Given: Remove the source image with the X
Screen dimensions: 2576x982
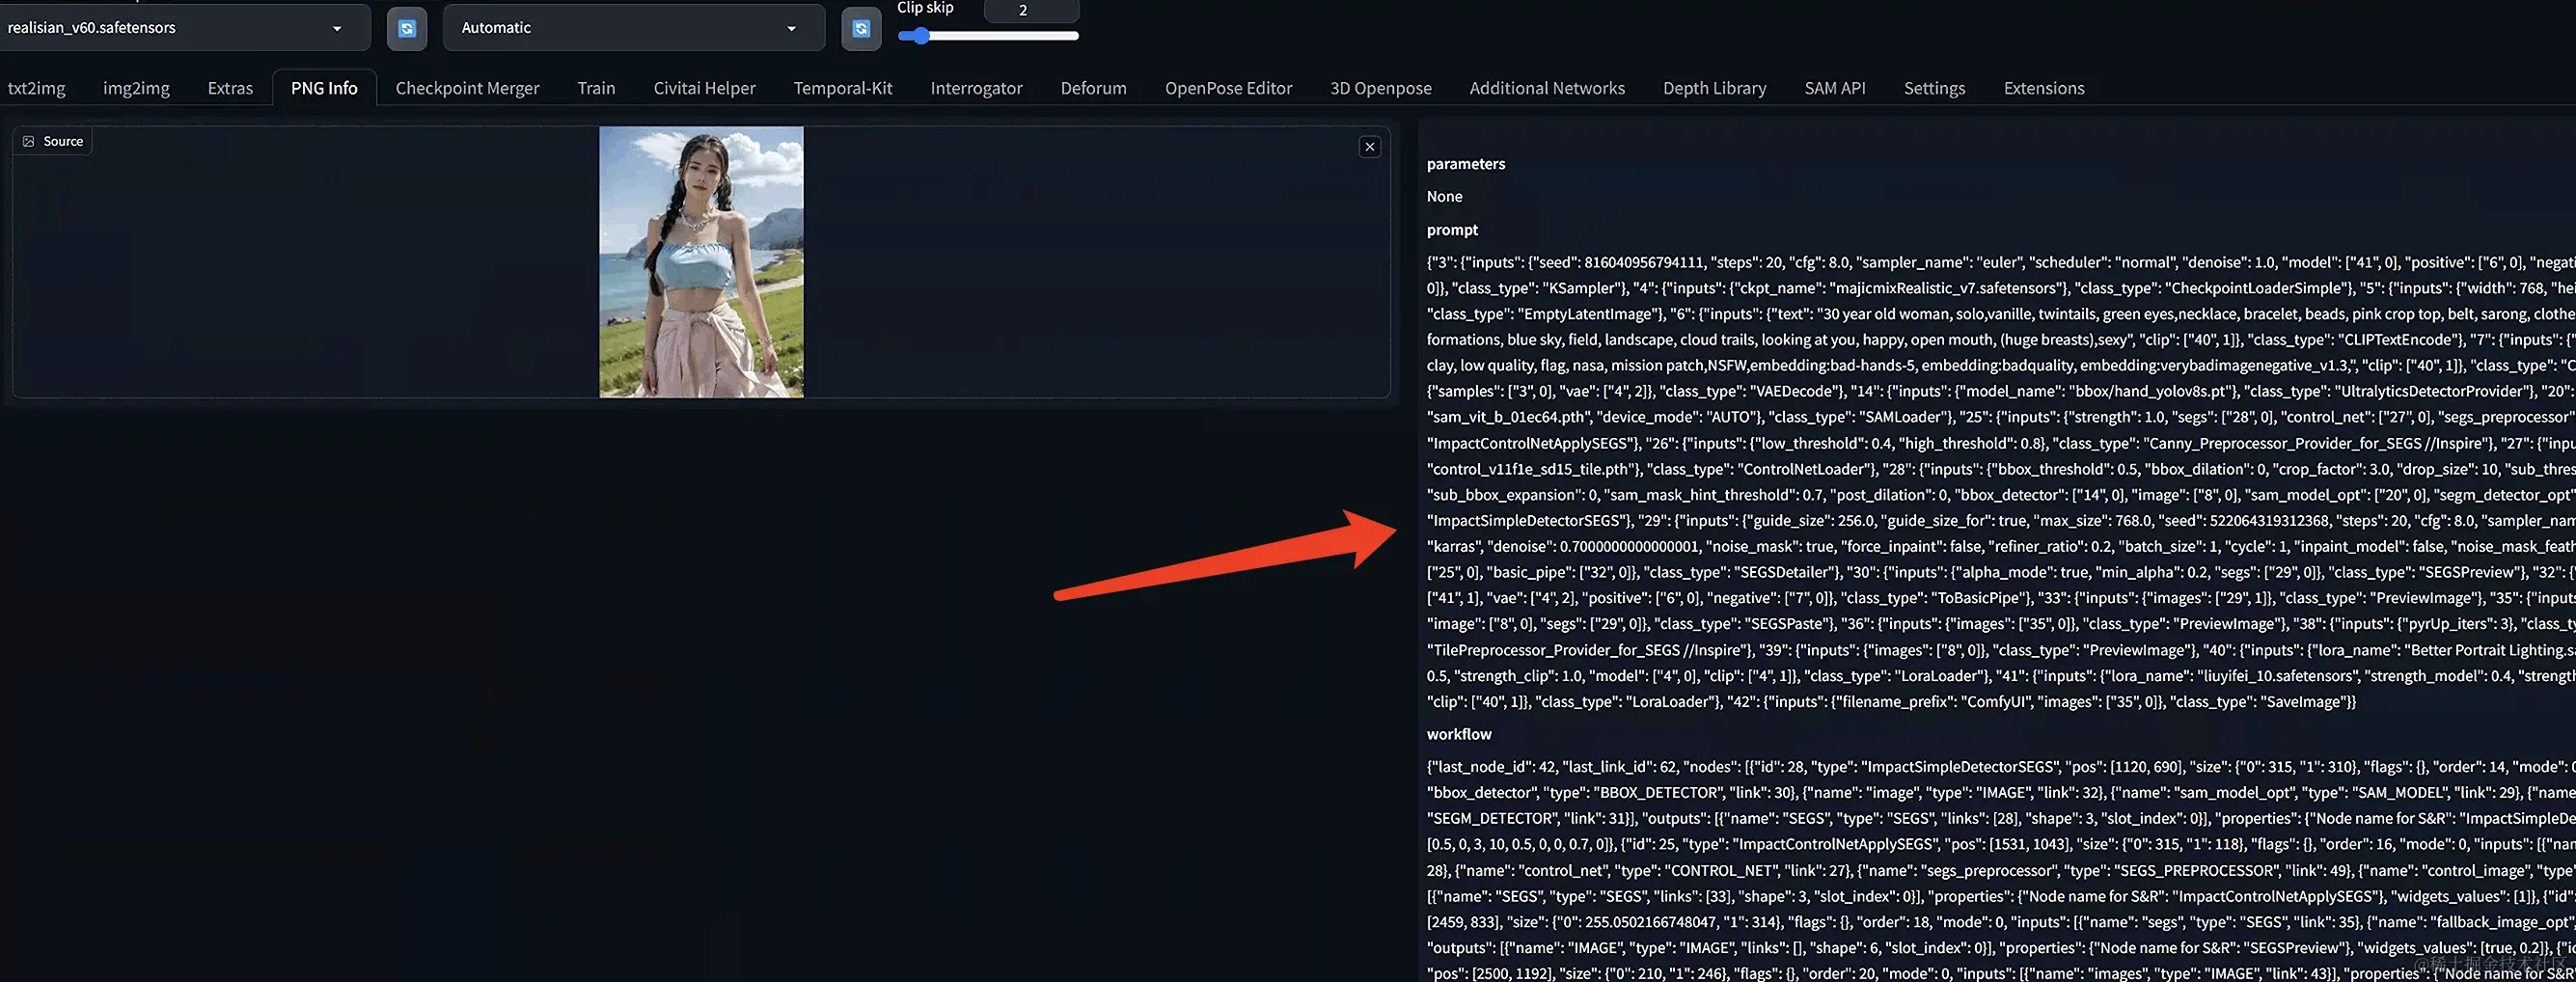Looking at the screenshot, I should coord(1370,147).
